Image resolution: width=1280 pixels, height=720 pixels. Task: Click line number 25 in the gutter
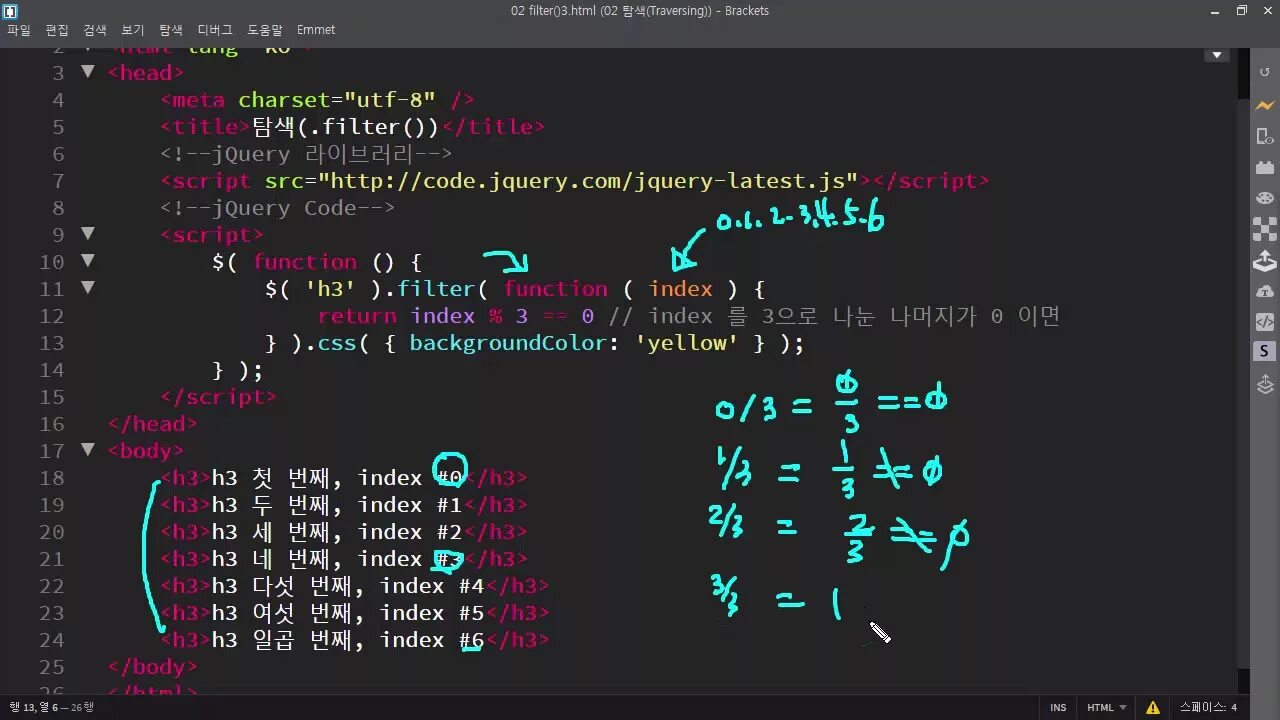[x=51, y=667]
